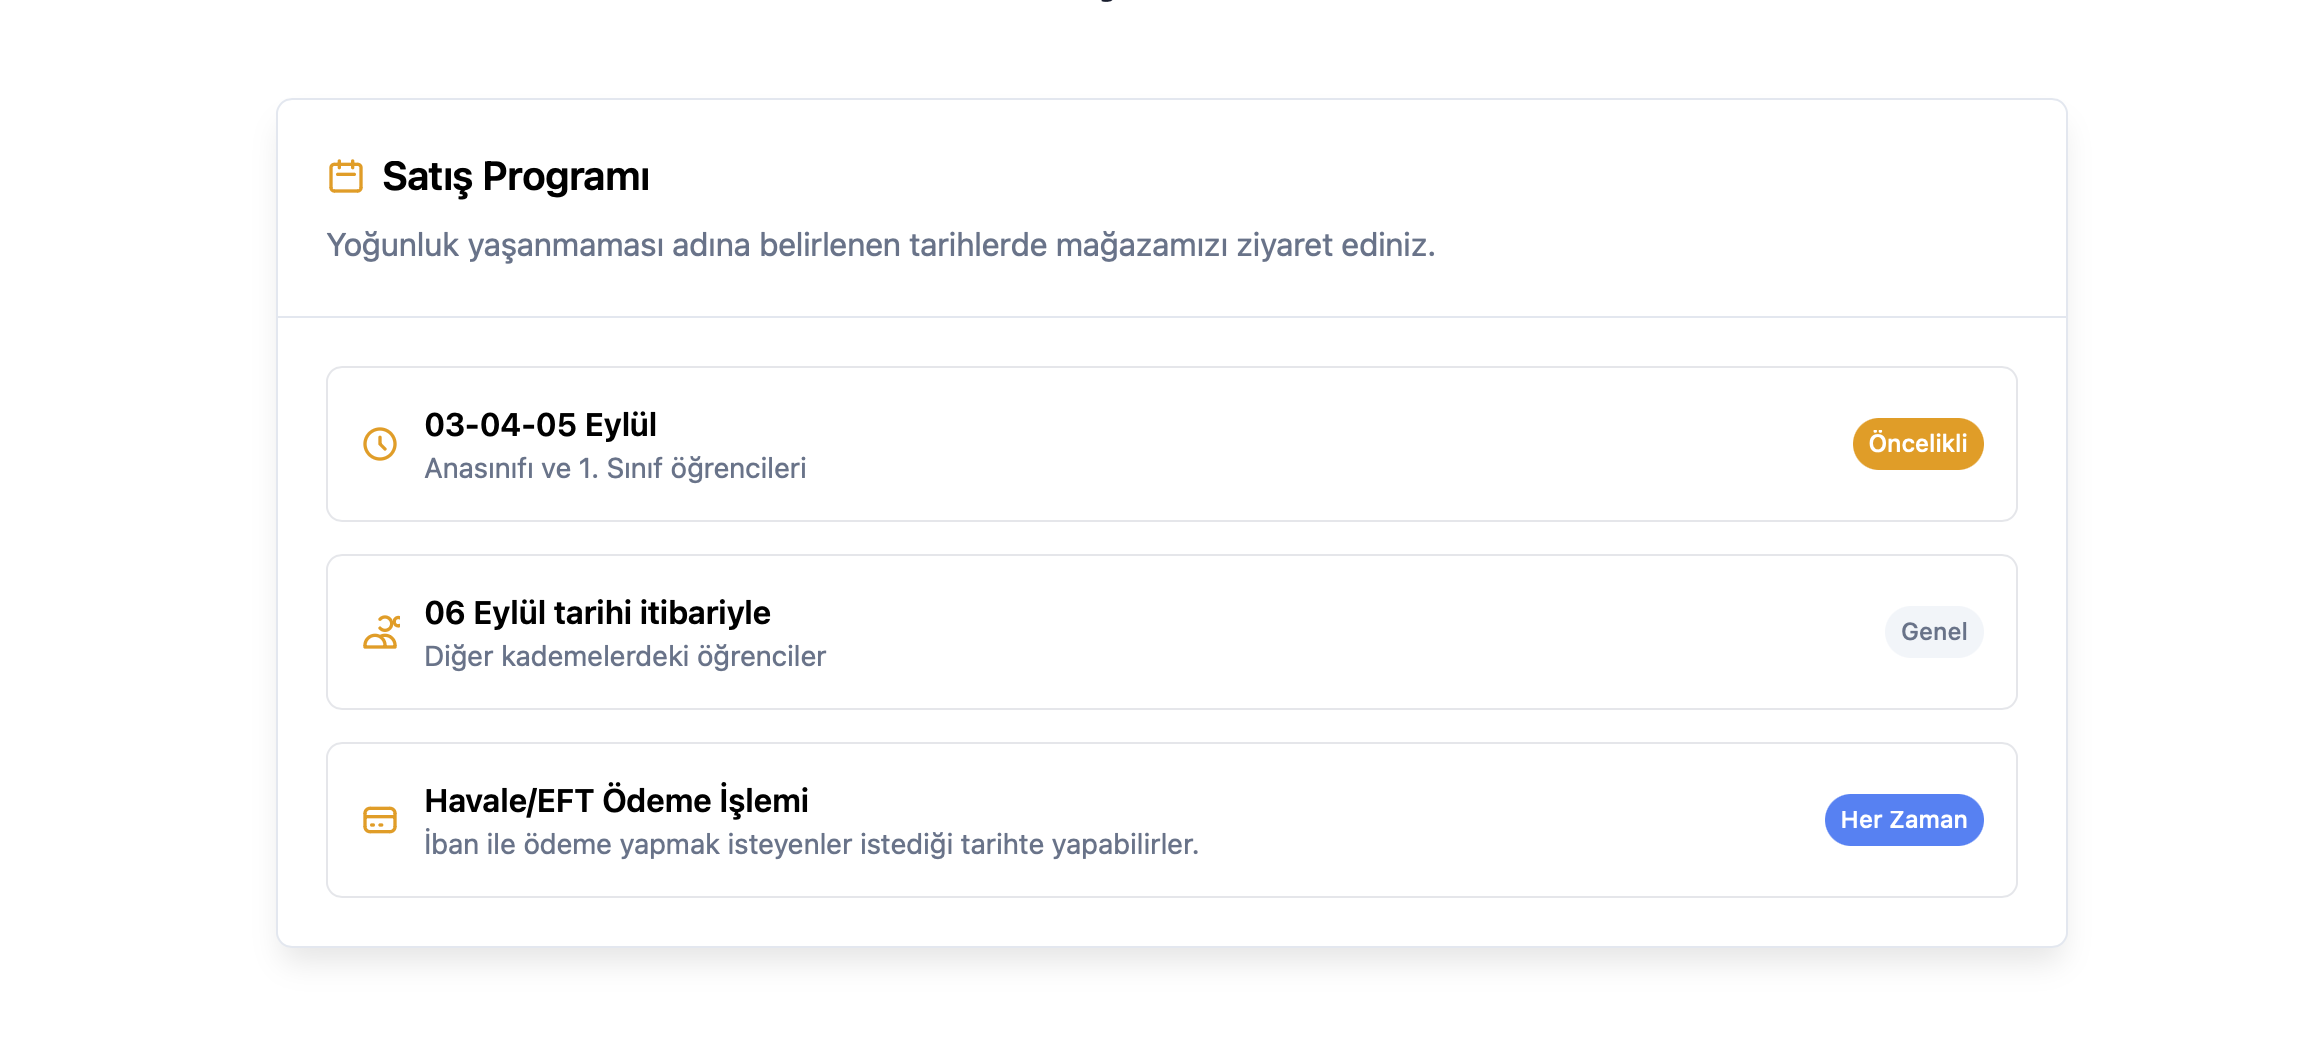Select the 03-04-05 Eylül title
Image resolution: width=2320 pixels, height=1056 pixels.
(x=541, y=425)
